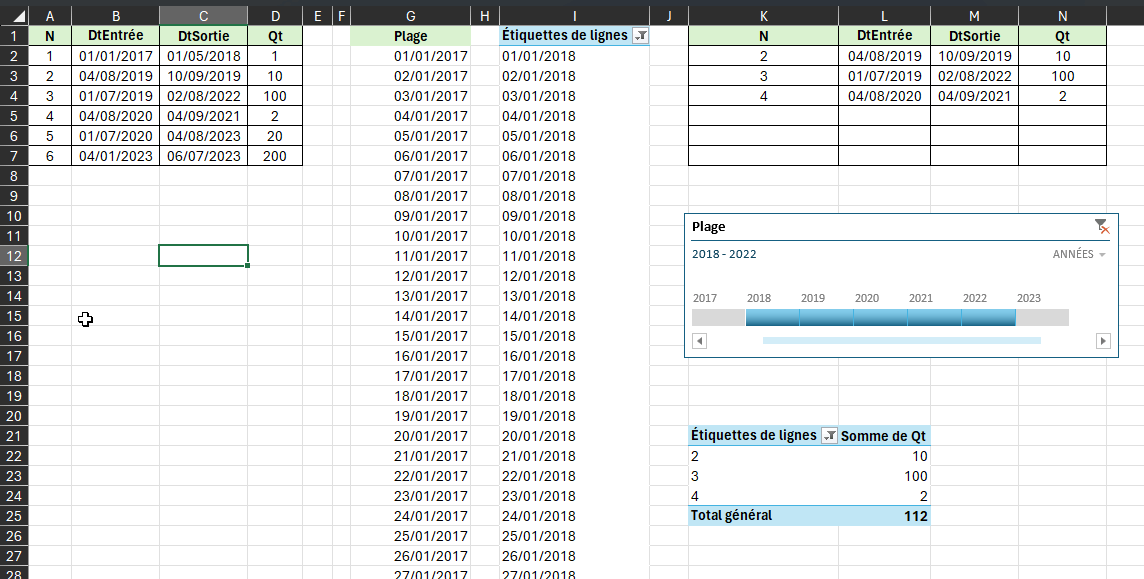
Task: Select column G header
Action: pos(411,16)
